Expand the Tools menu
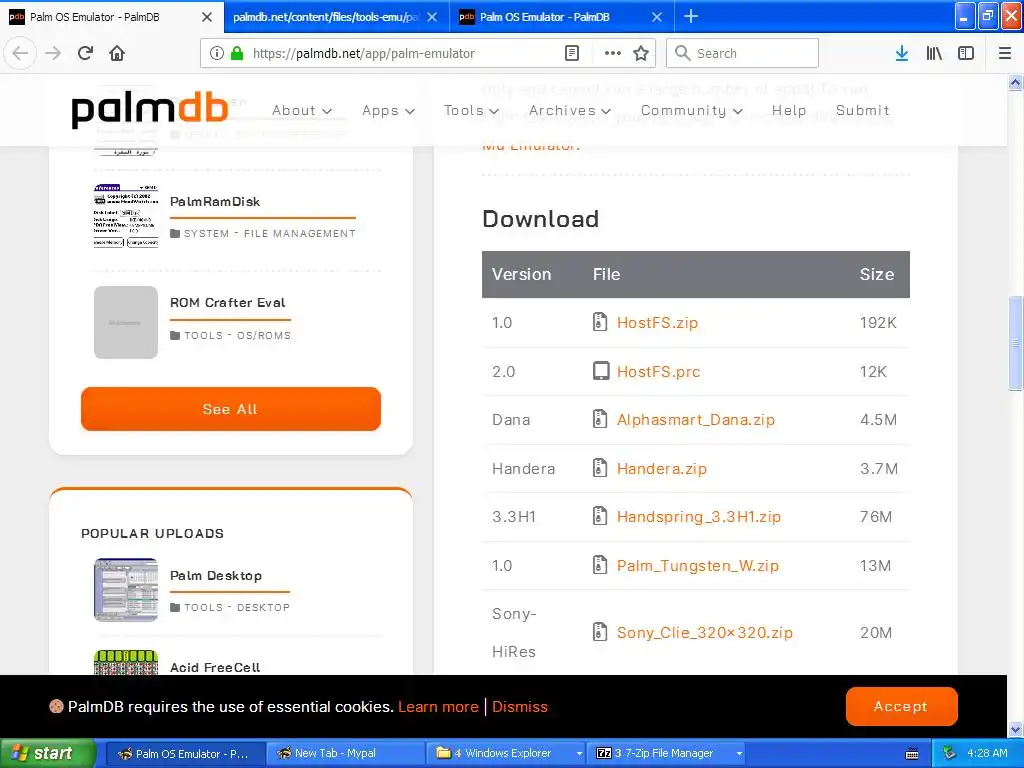1024x768 pixels. point(471,110)
